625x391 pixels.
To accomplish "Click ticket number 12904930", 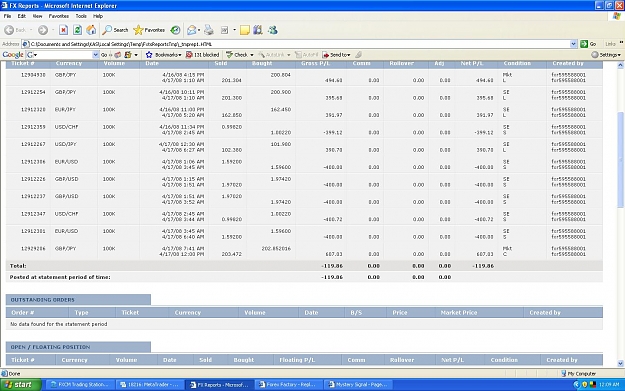I will click(33, 75).
